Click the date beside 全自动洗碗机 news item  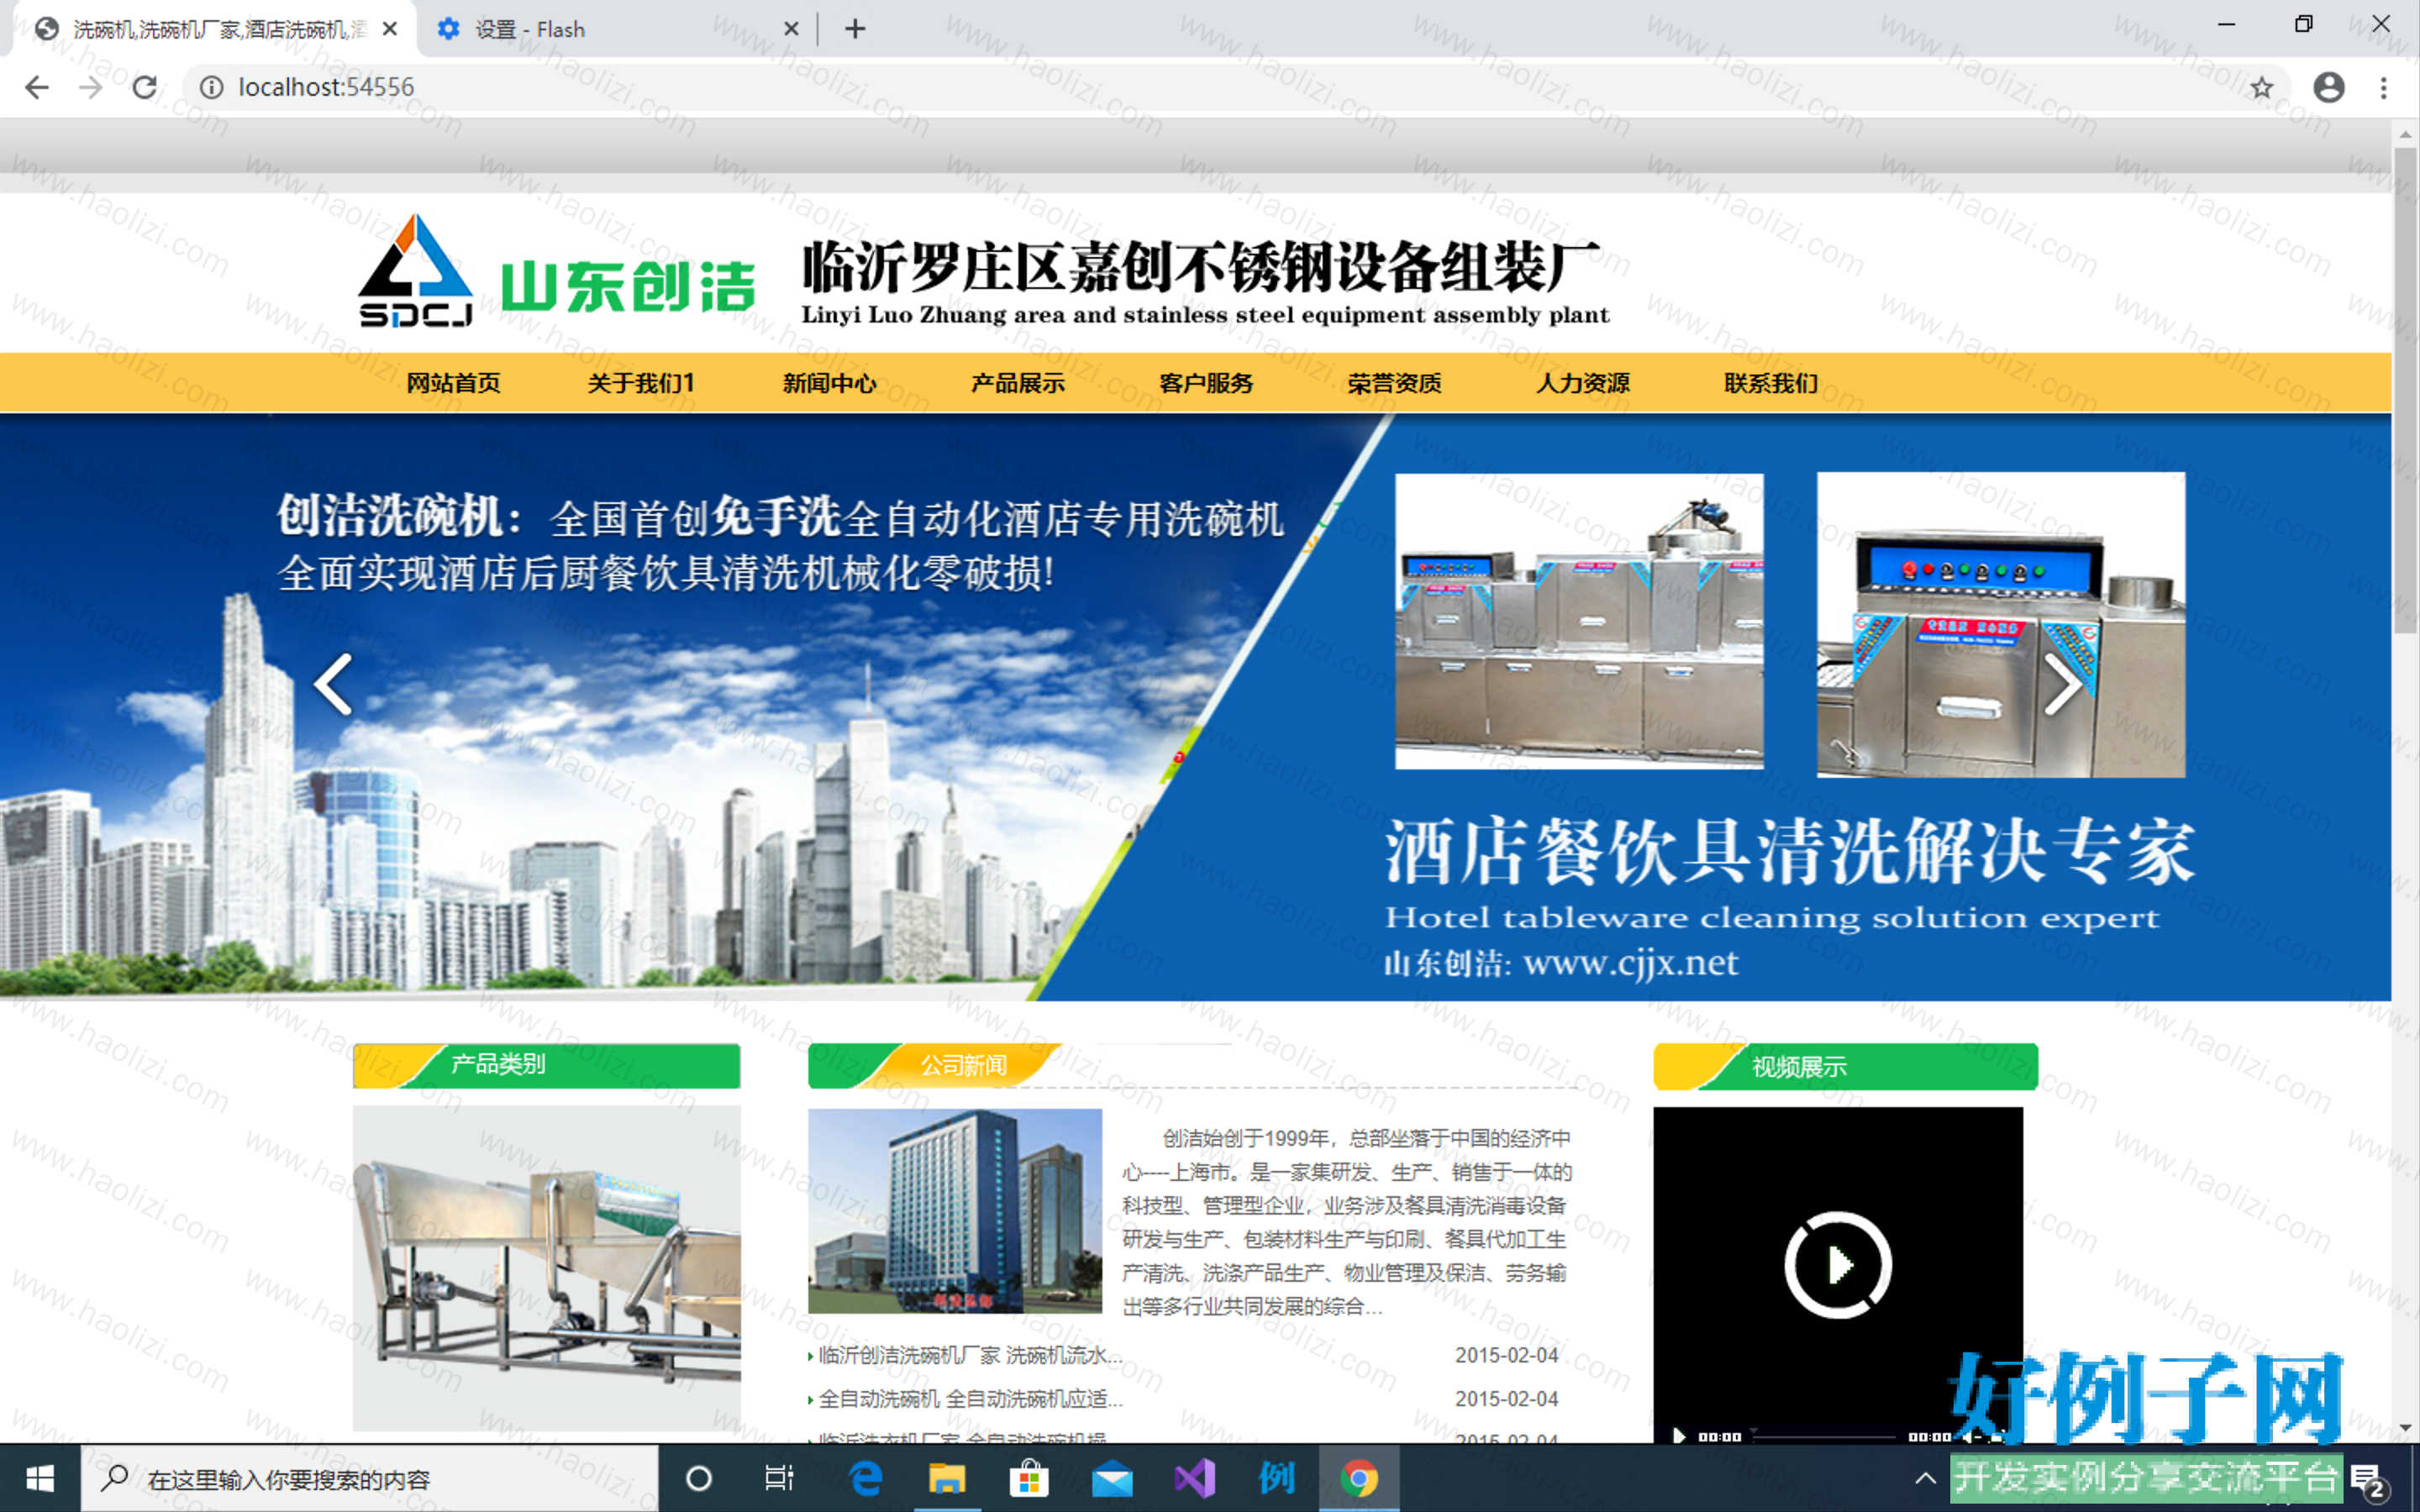1506,1399
